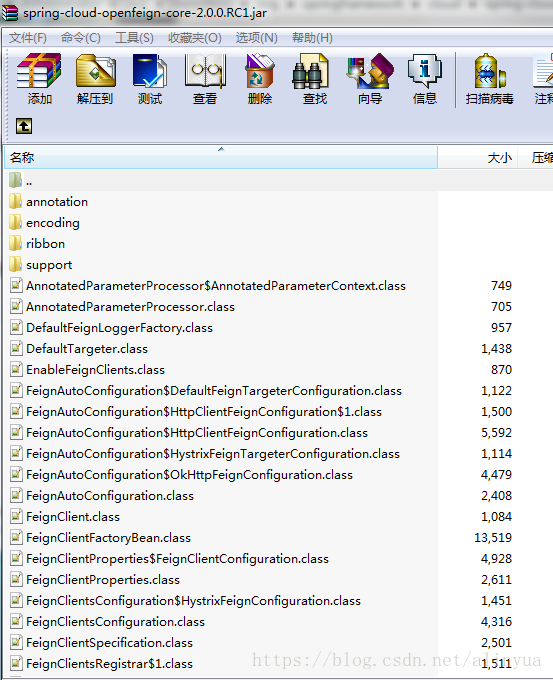Open the 选项(N) menu
The height and width of the screenshot is (680, 553).
pos(256,38)
